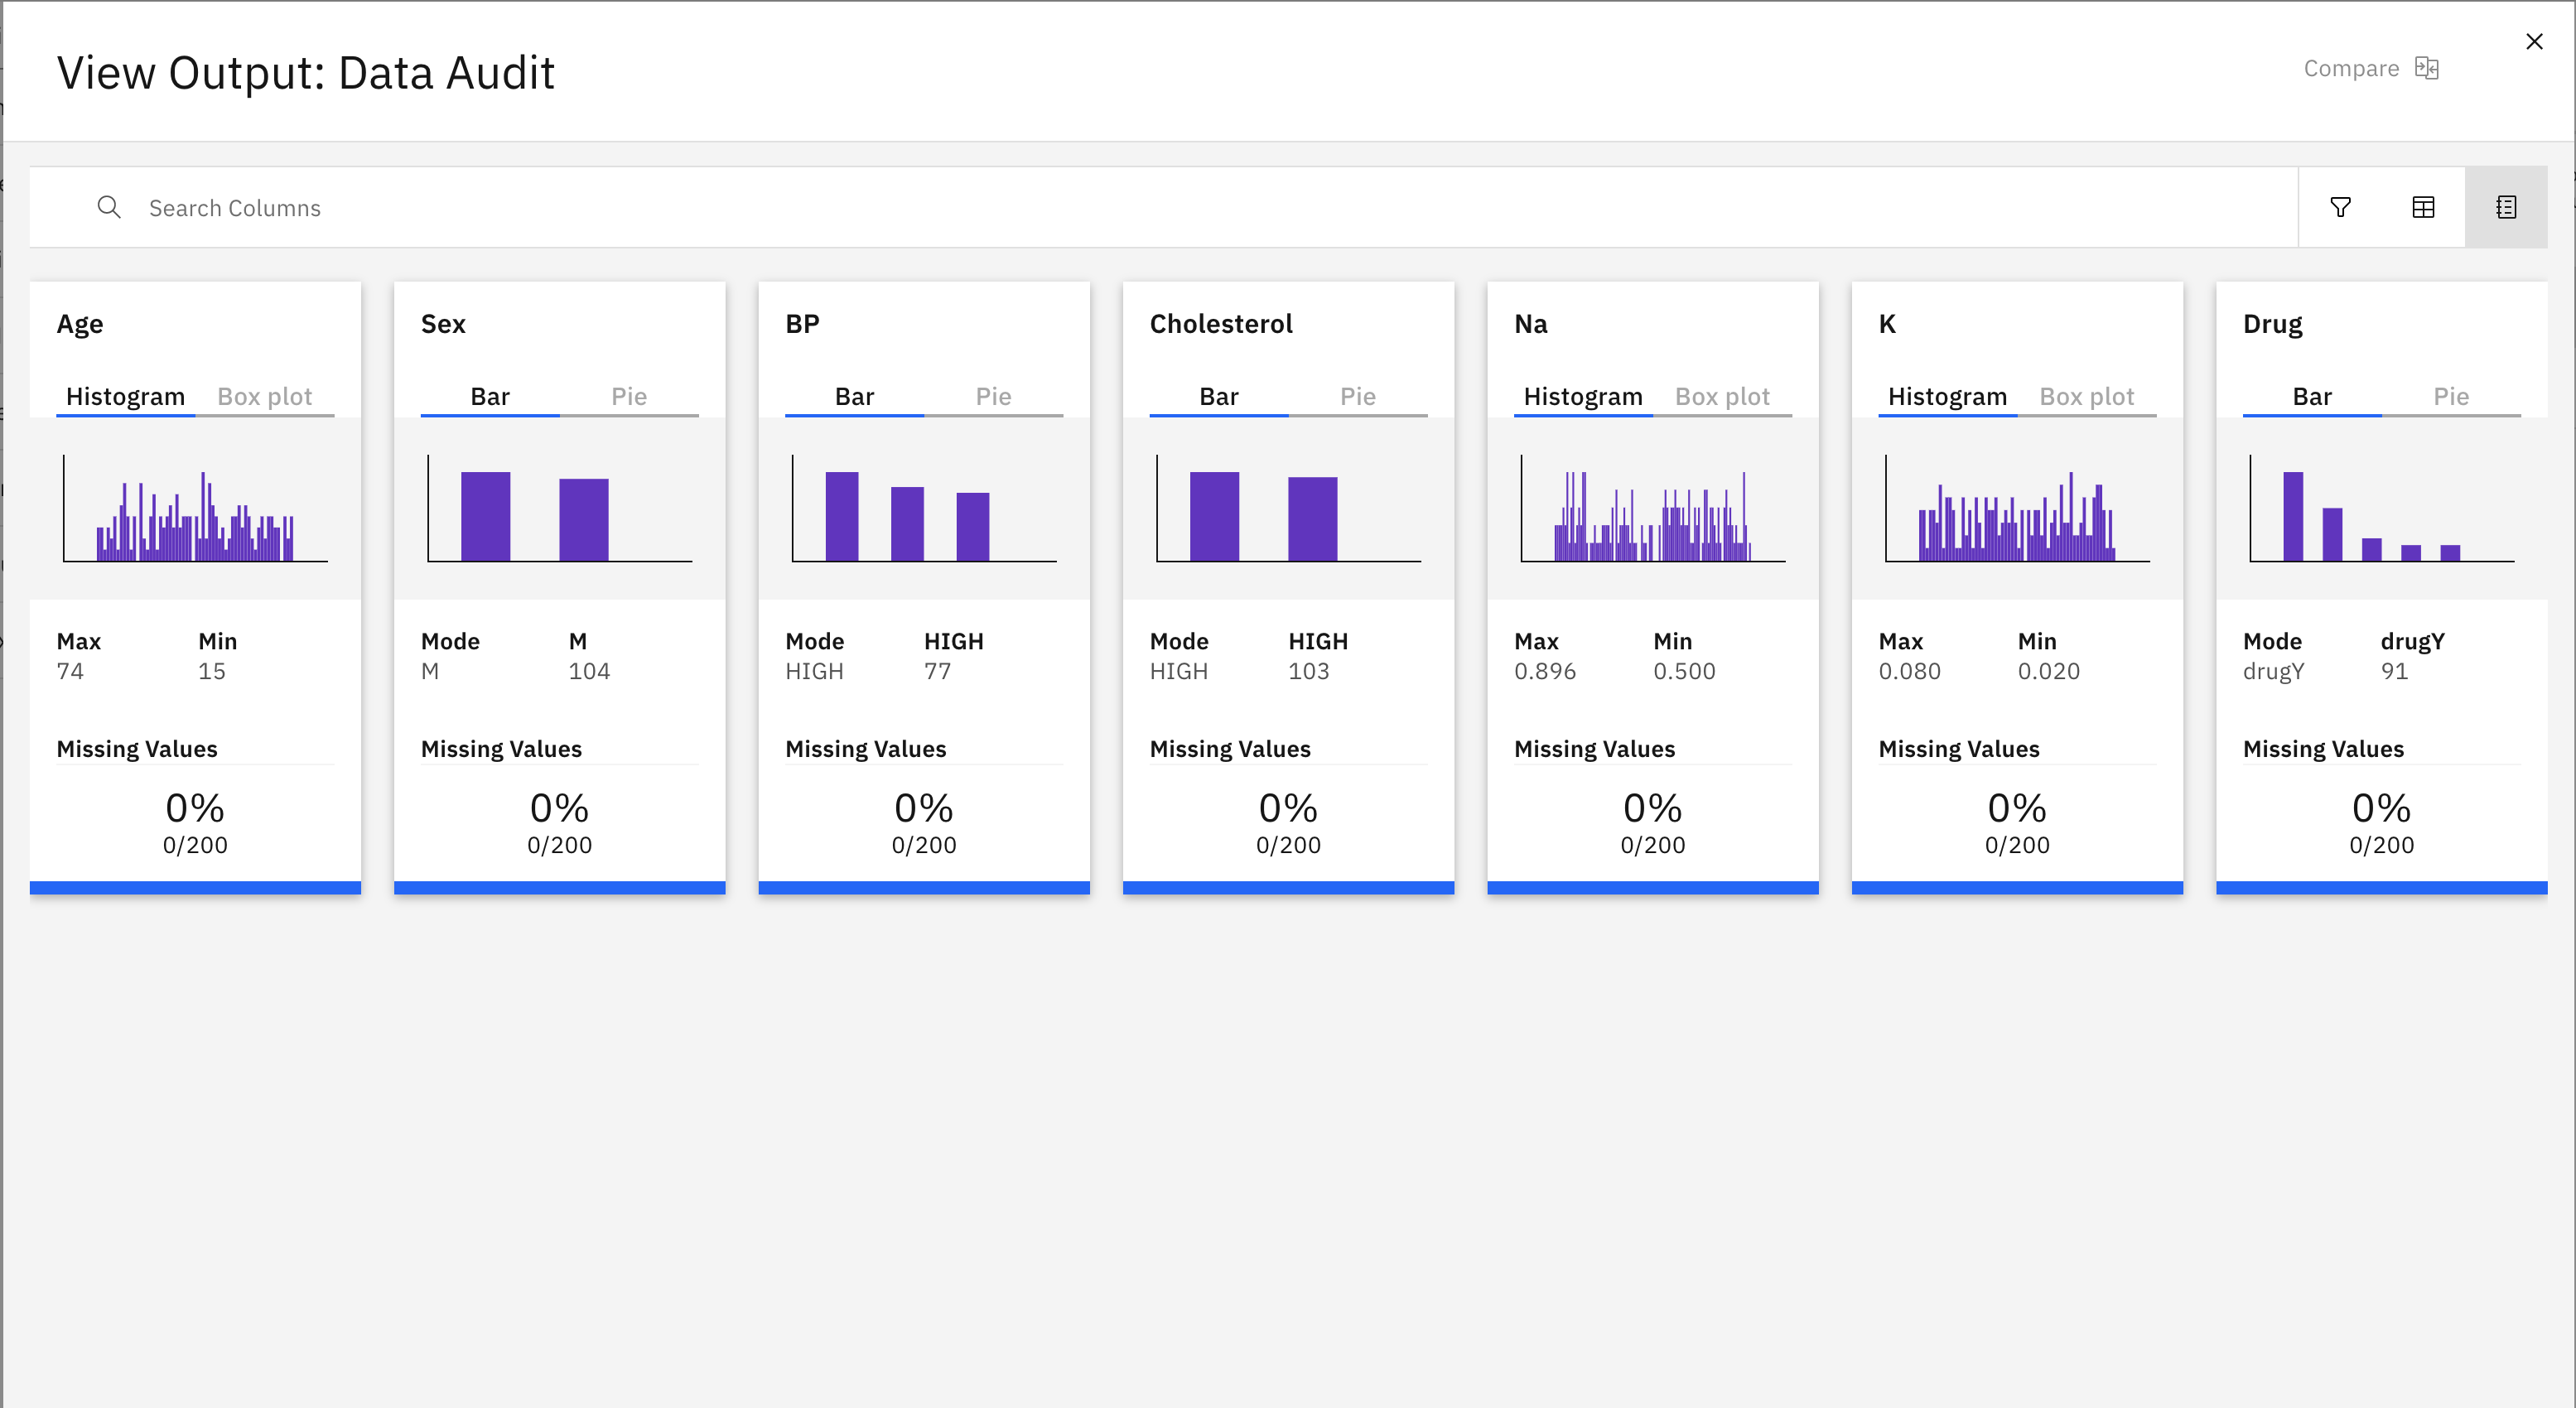
Task: Click the BP column title
Action: [x=802, y=324]
